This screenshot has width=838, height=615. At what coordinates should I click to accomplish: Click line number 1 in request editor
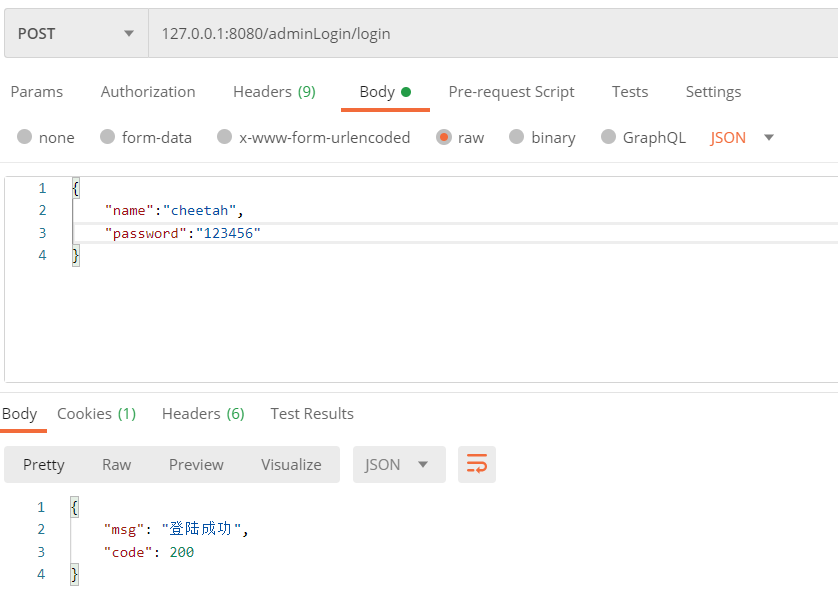coord(42,188)
